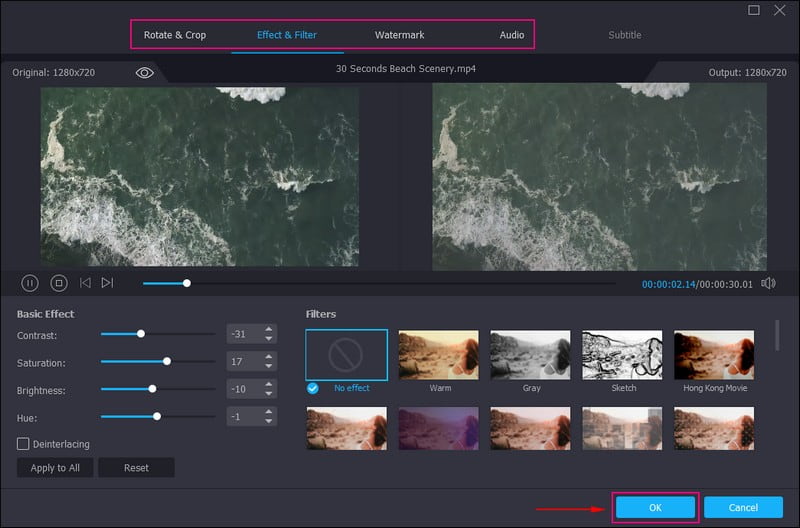Click the Hue value input field
This screenshot has height=528, width=800.
244,416
